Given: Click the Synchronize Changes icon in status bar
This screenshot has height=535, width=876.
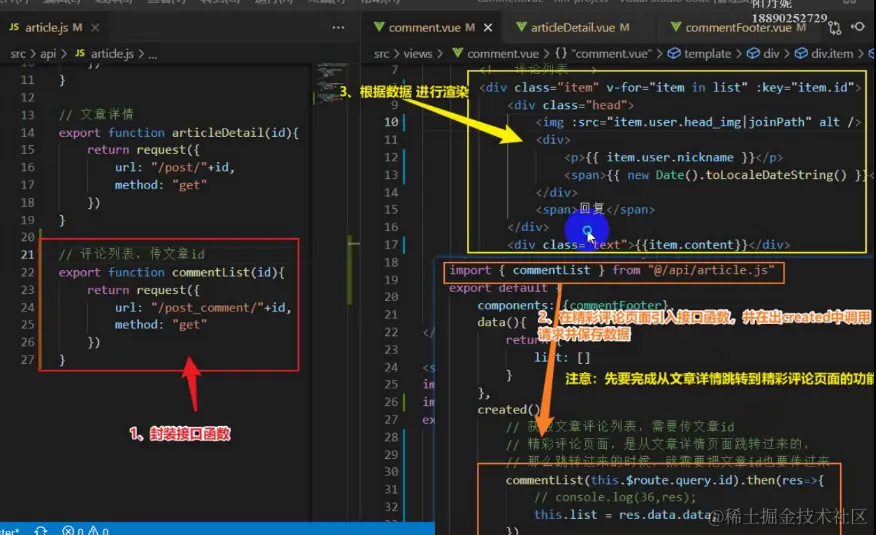Looking at the screenshot, I should point(41,530).
